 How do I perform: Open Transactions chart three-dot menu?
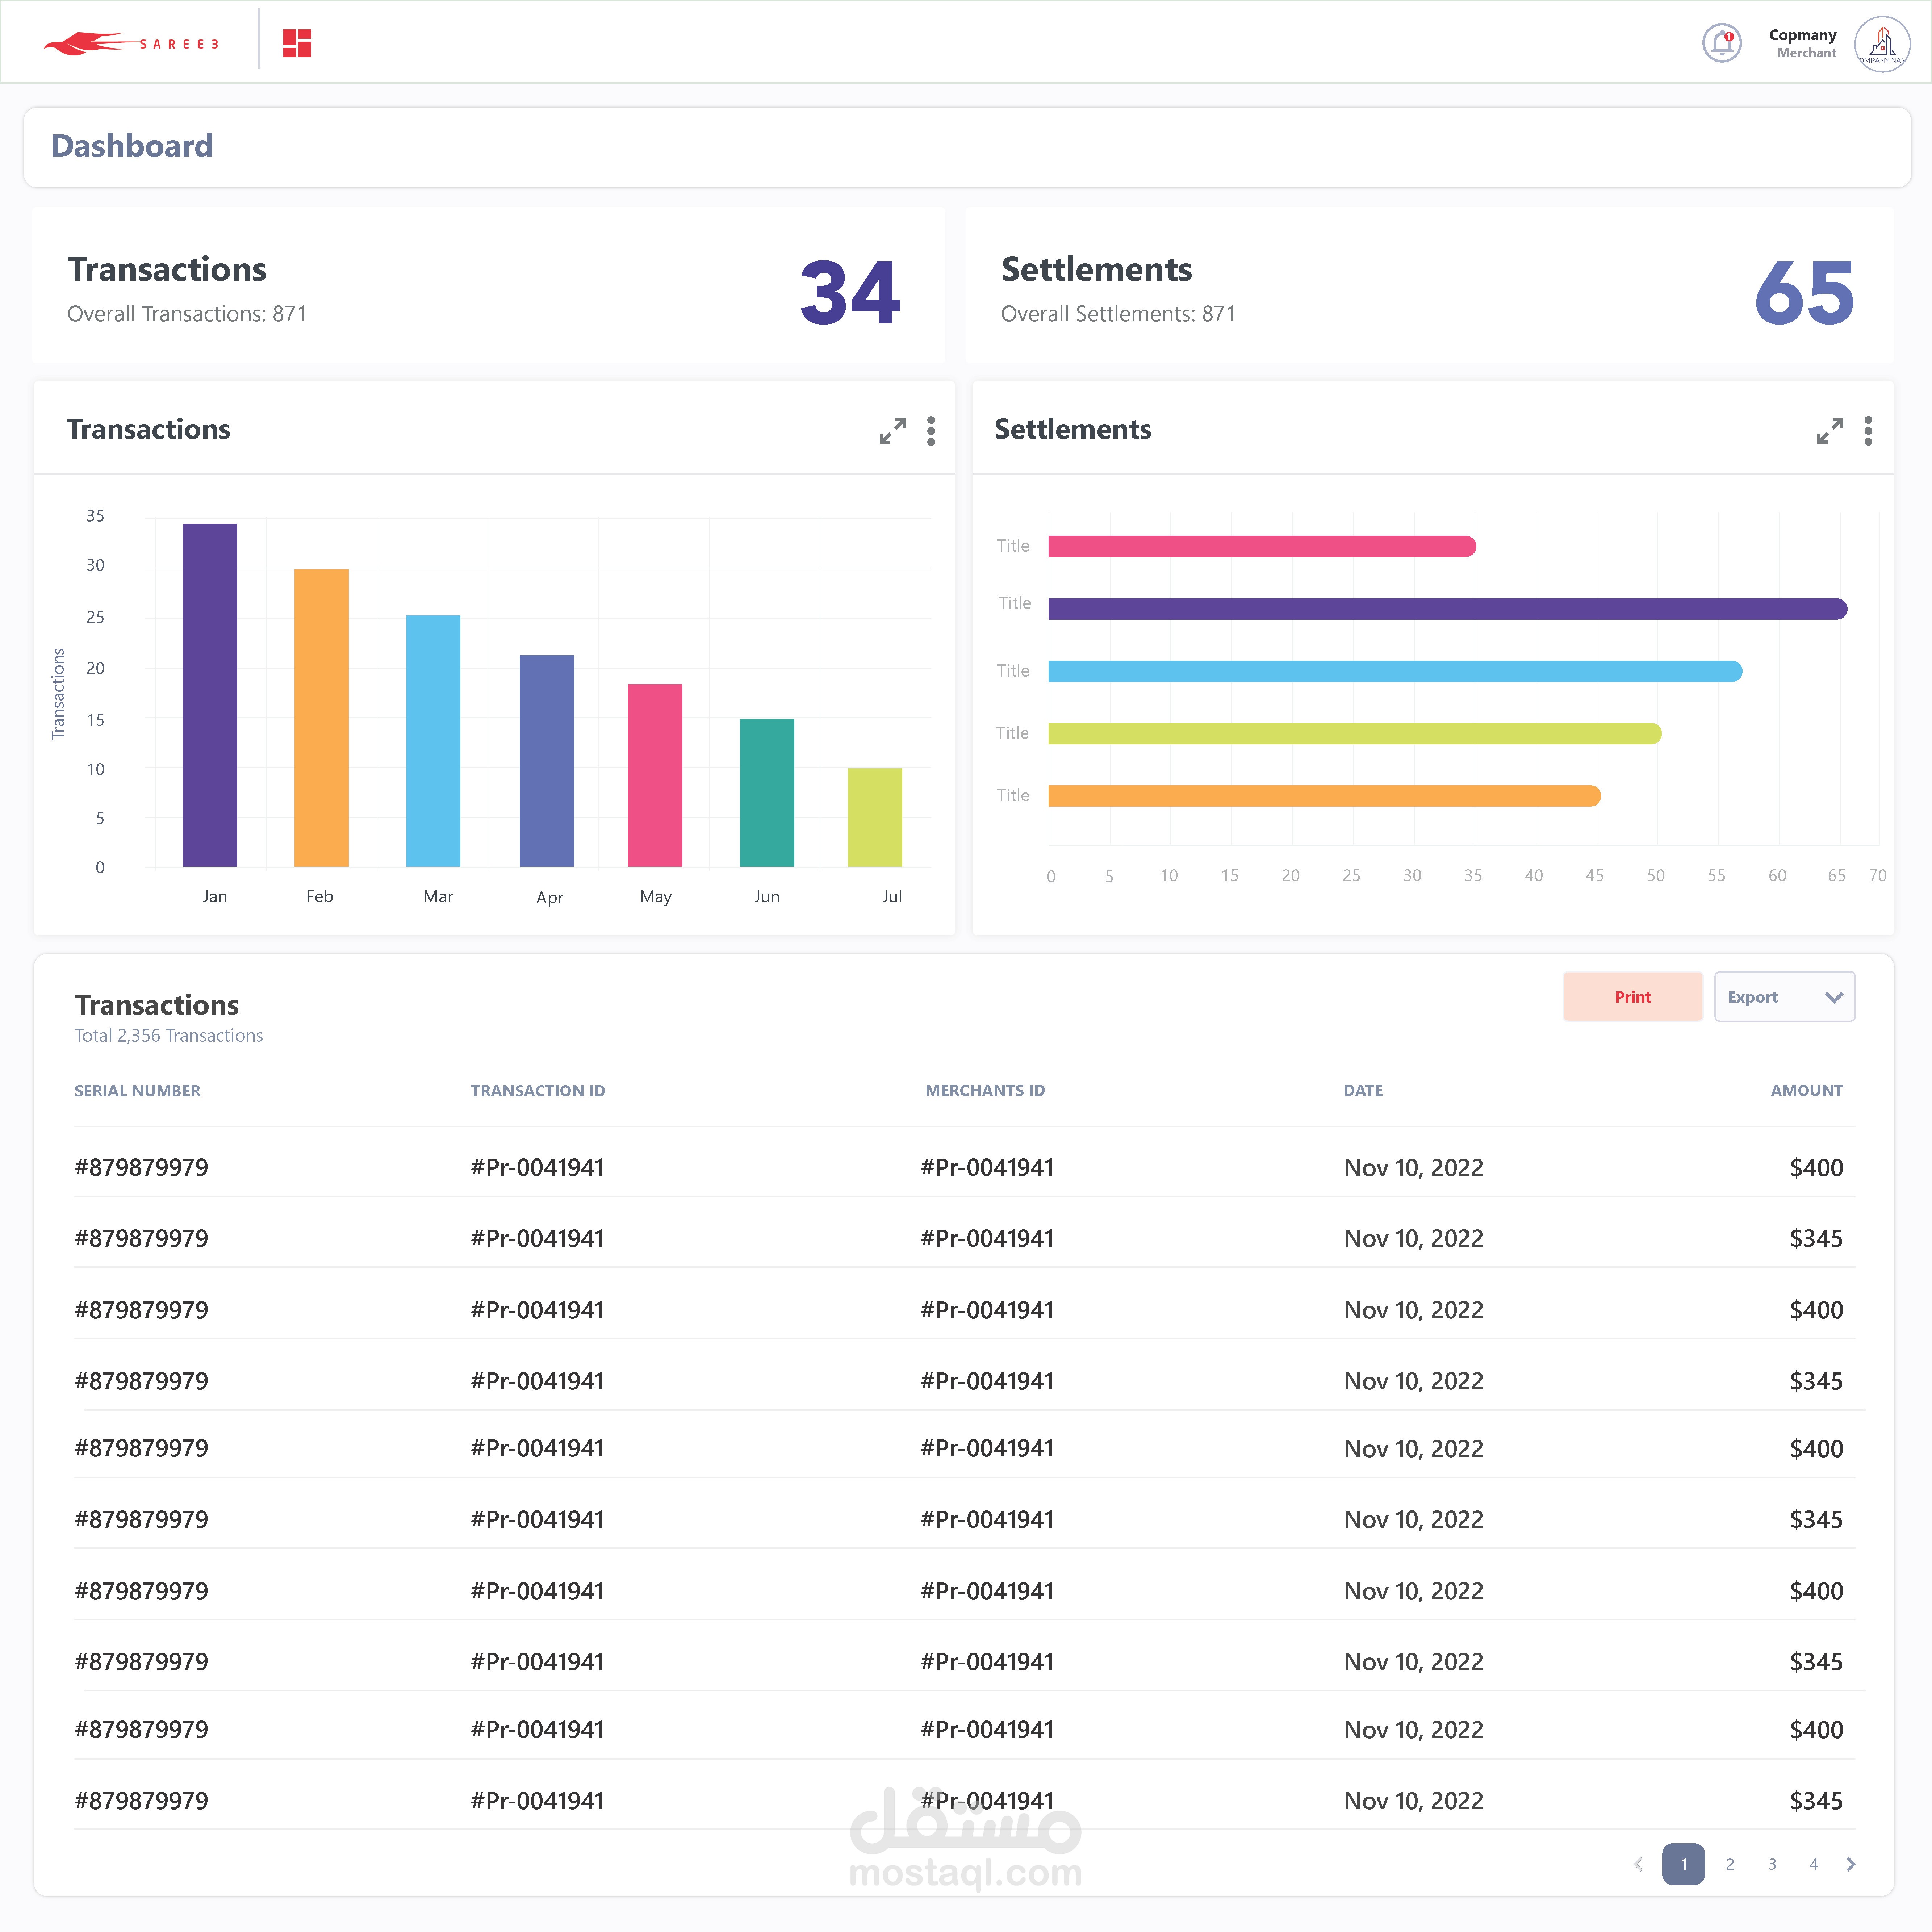(x=931, y=431)
